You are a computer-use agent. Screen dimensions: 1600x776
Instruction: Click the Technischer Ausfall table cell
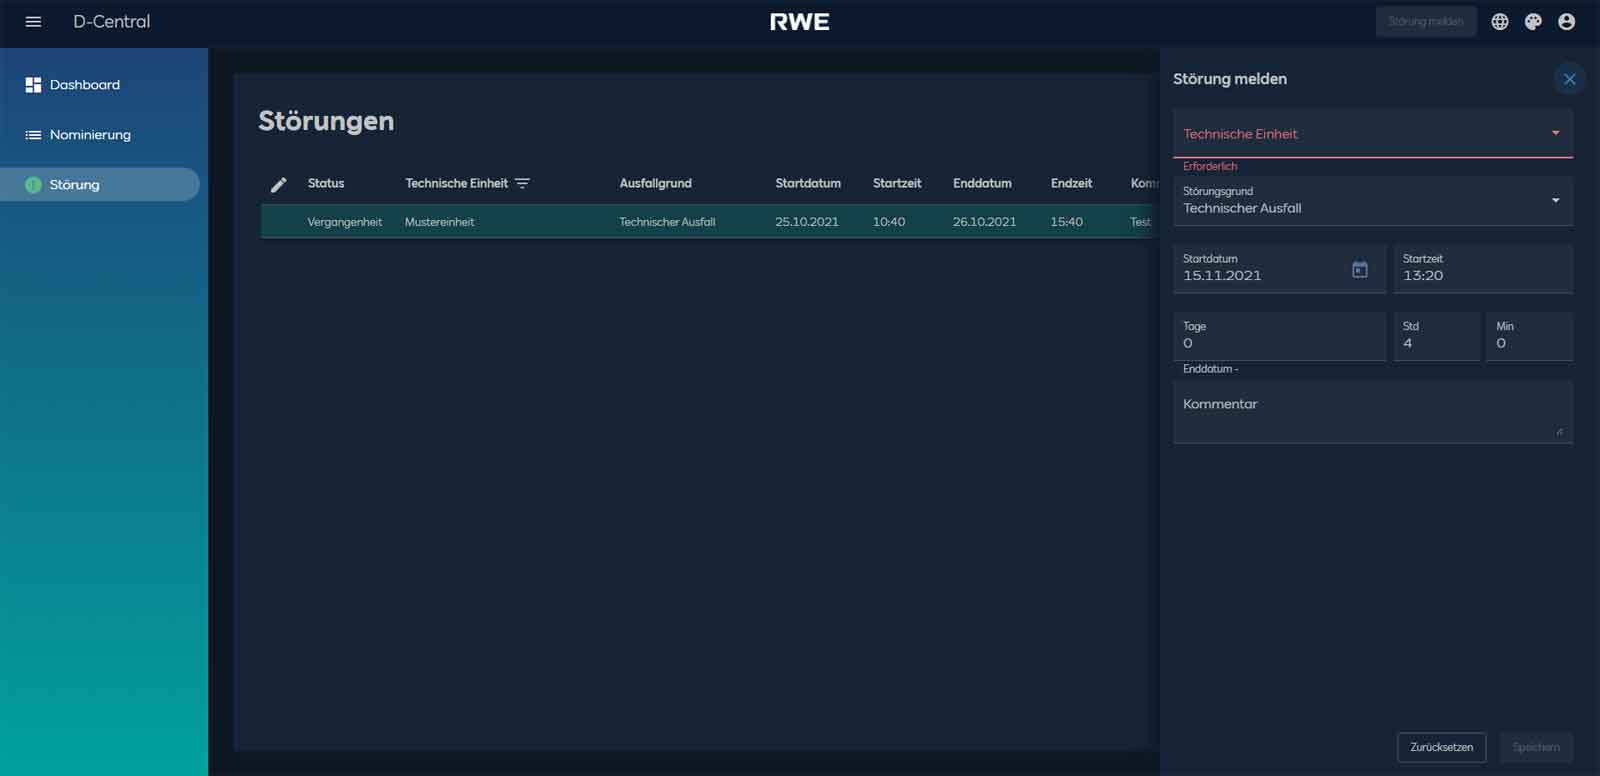pyautogui.click(x=667, y=222)
